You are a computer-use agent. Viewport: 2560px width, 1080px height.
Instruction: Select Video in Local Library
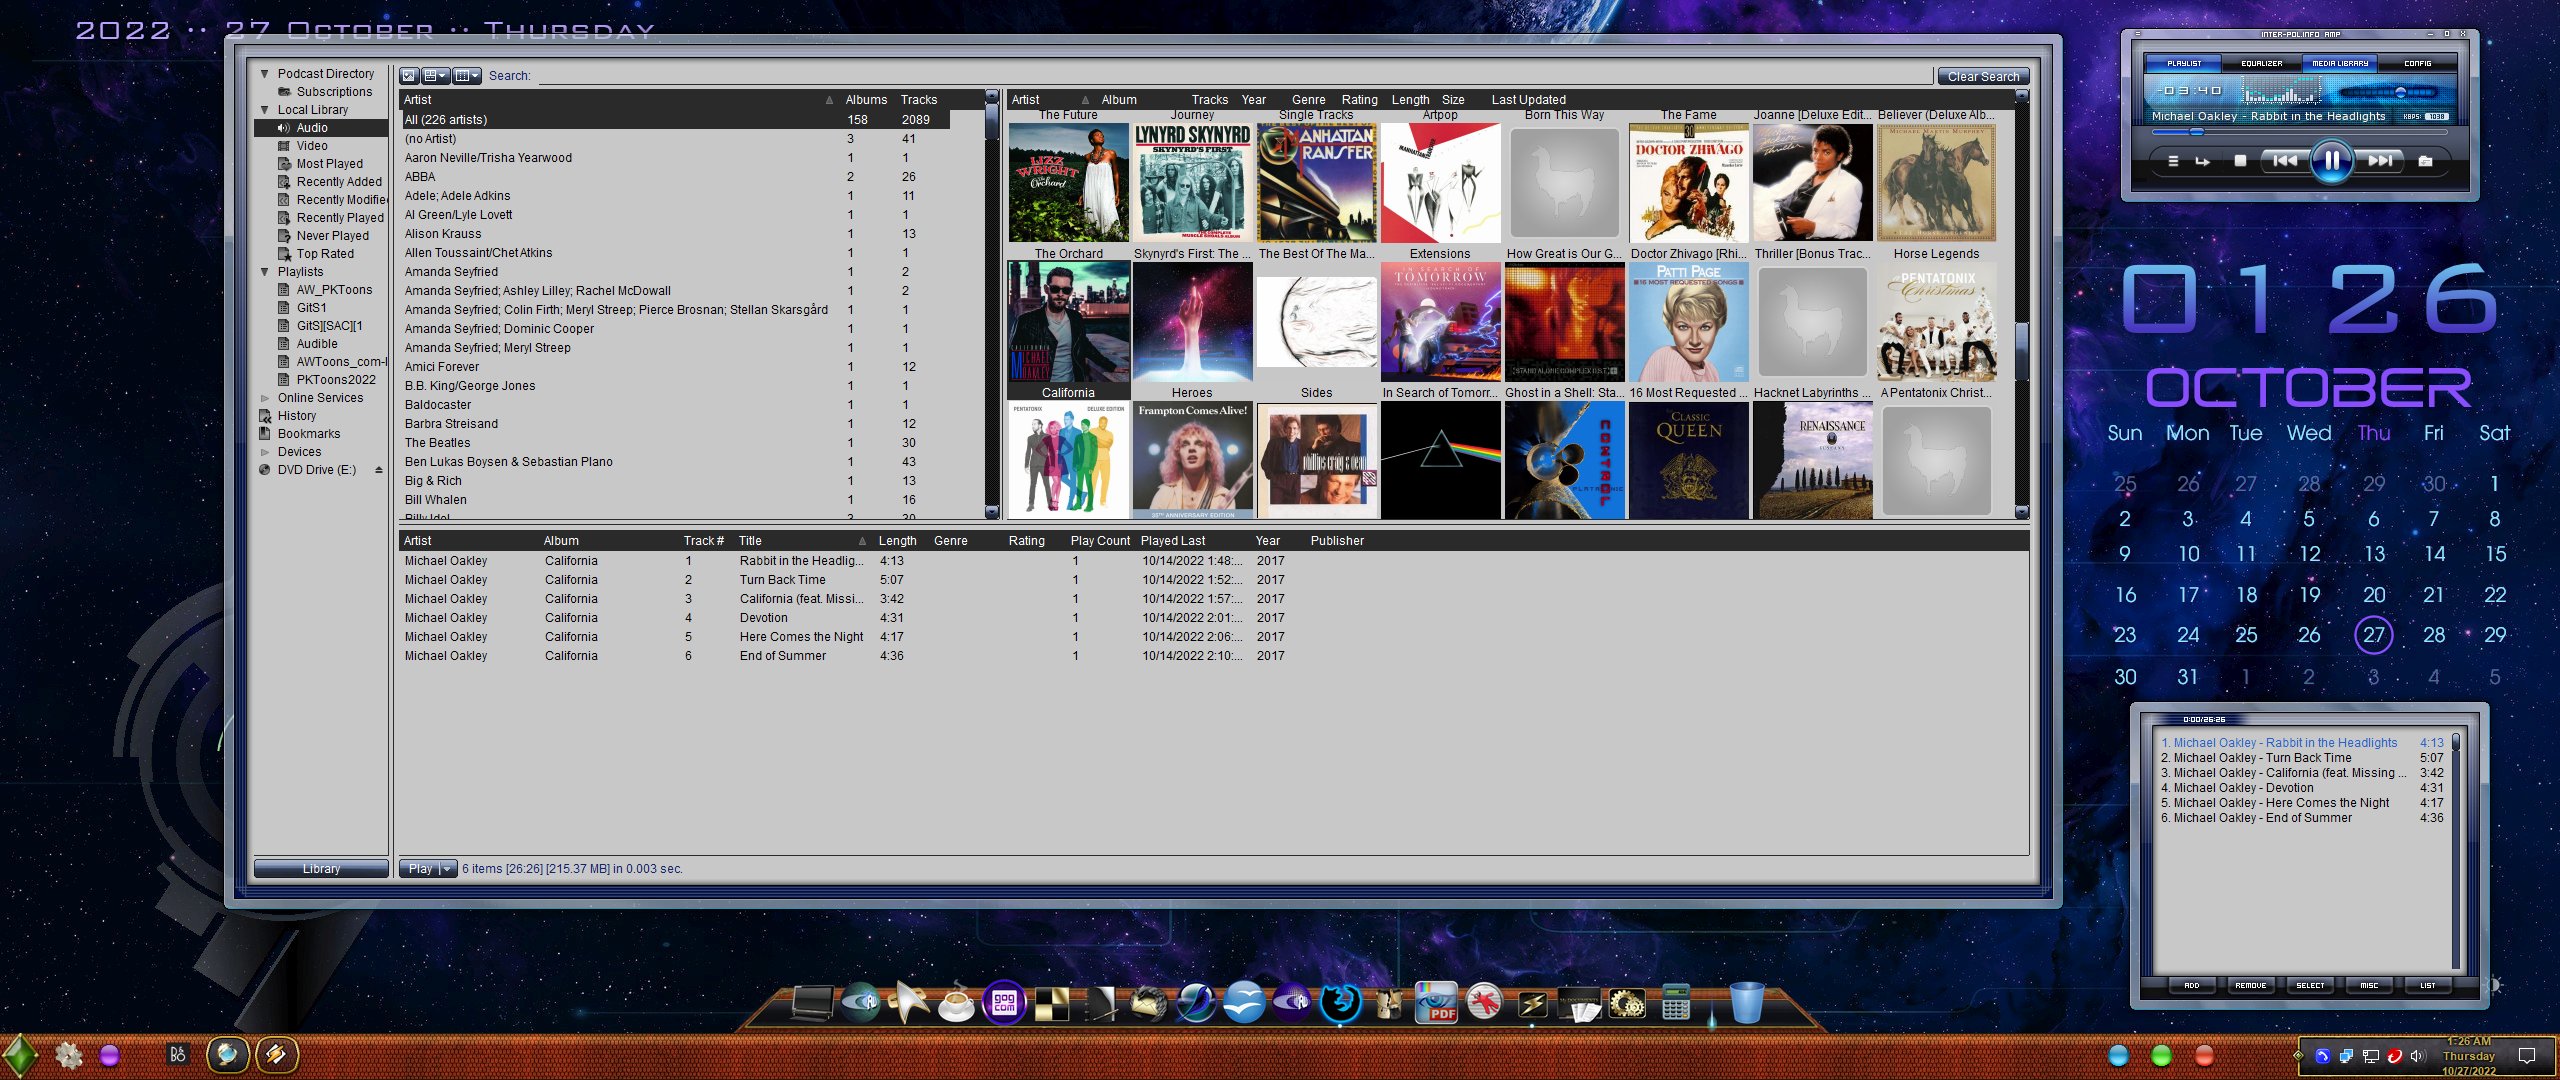coord(312,145)
